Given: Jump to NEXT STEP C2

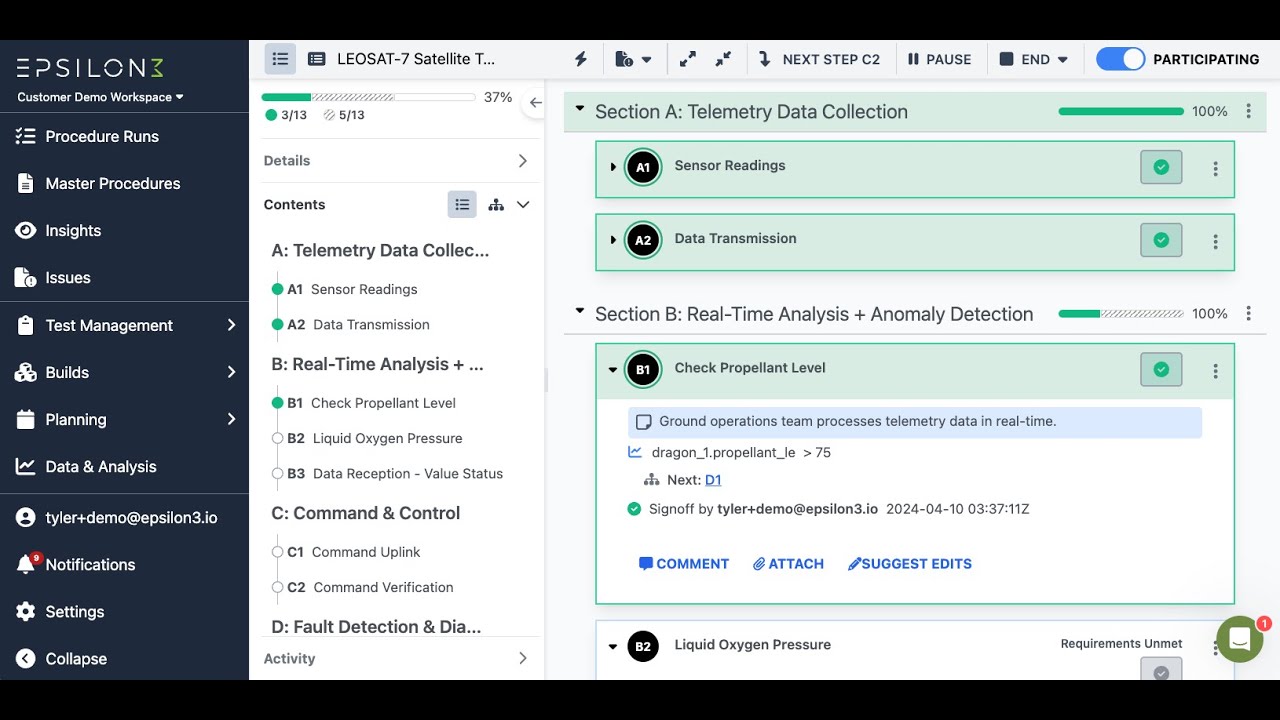Looking at the screenshot, I should point(820,59).
